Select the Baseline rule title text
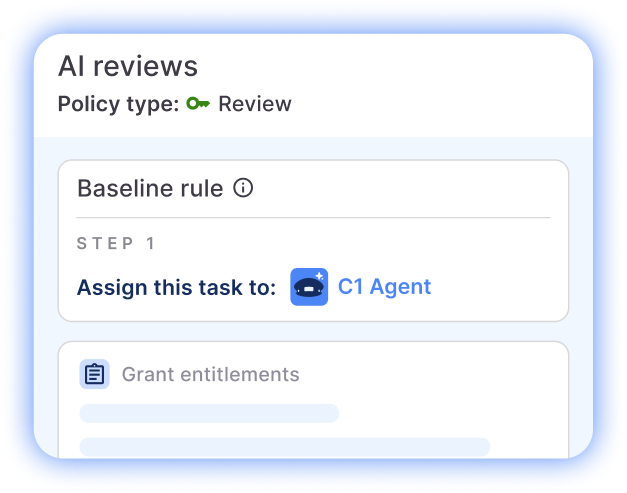Screen dimensions: 627x493 150,188
